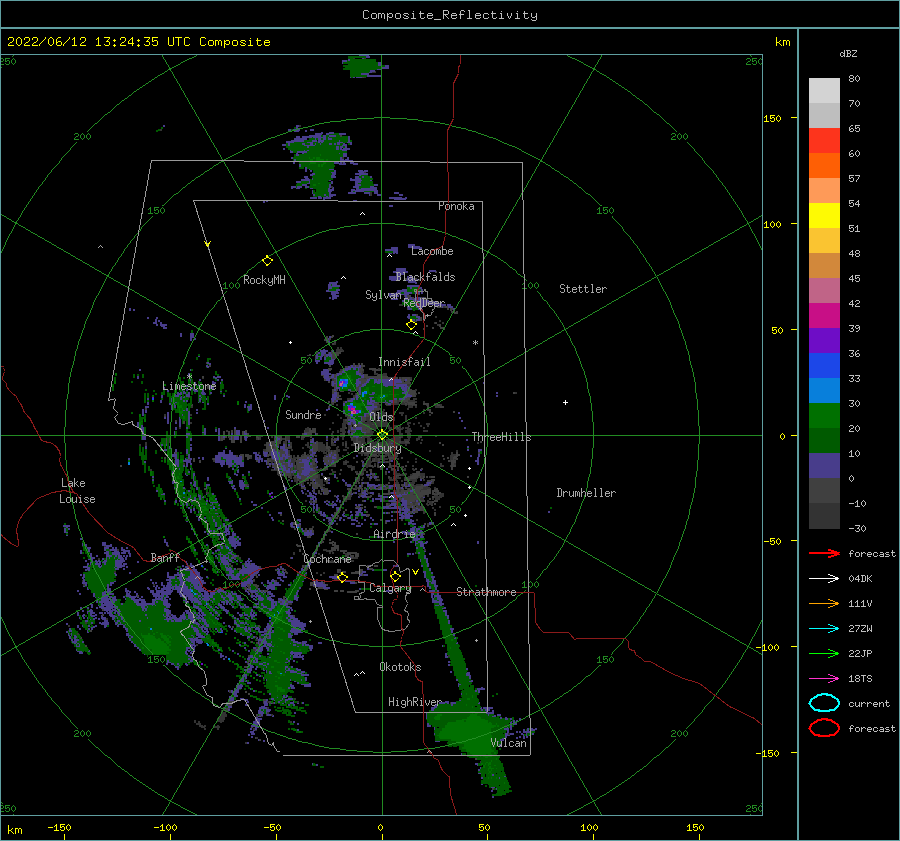Screen dimensions: 900x841
Task: Click the Lake Louise label
Action: 77,491
